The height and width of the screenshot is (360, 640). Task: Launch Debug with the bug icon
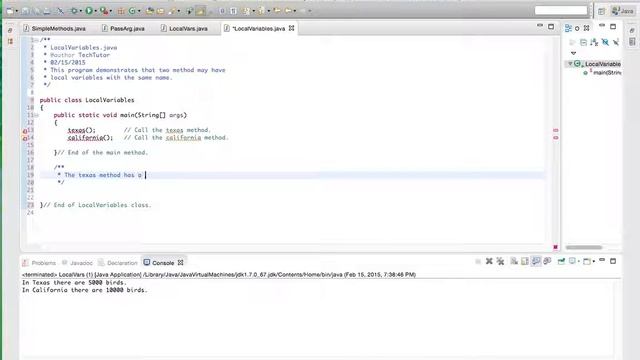(x=74, y=11)
